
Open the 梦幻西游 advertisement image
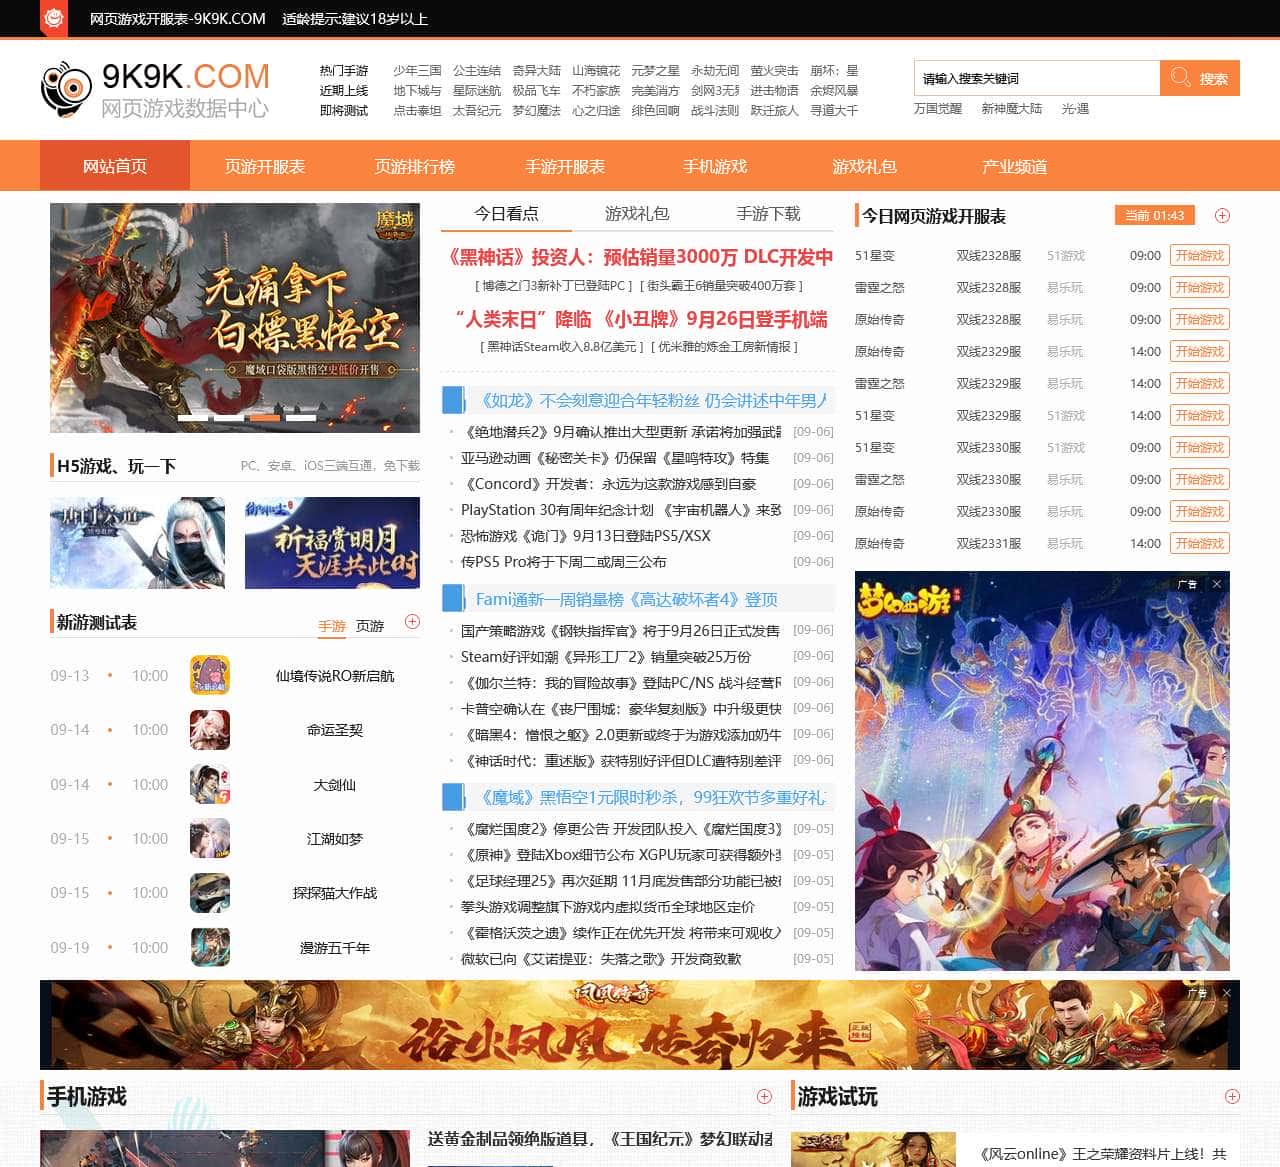(x=1042, y=771)
